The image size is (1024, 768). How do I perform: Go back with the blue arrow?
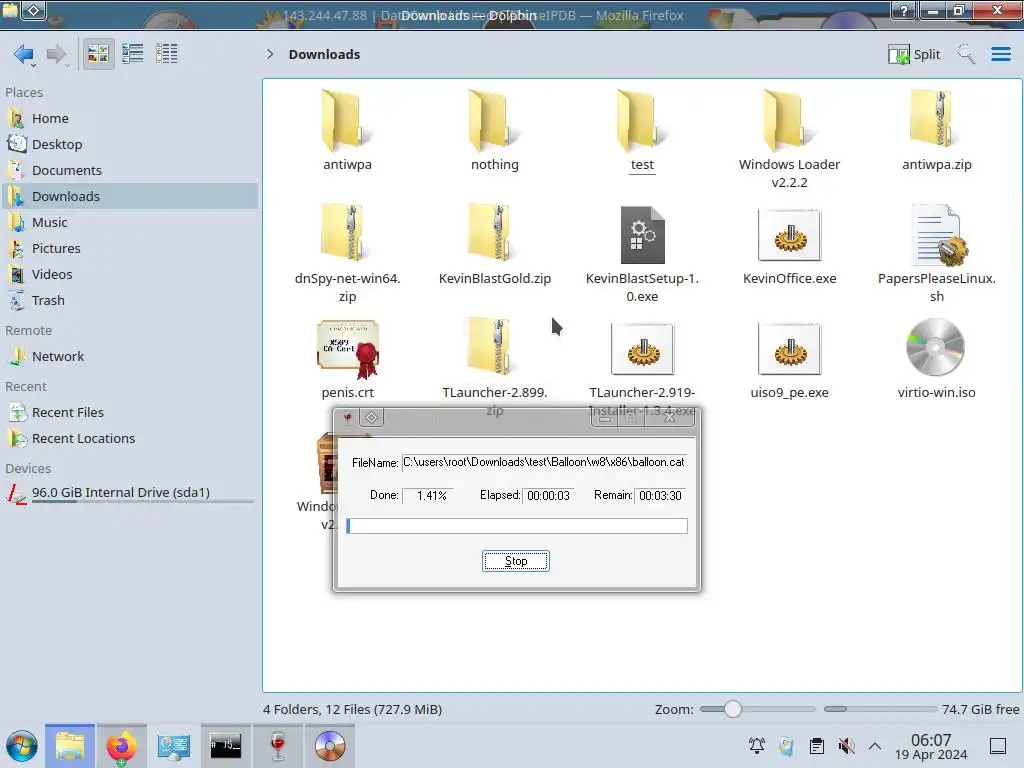click(24, 54)
